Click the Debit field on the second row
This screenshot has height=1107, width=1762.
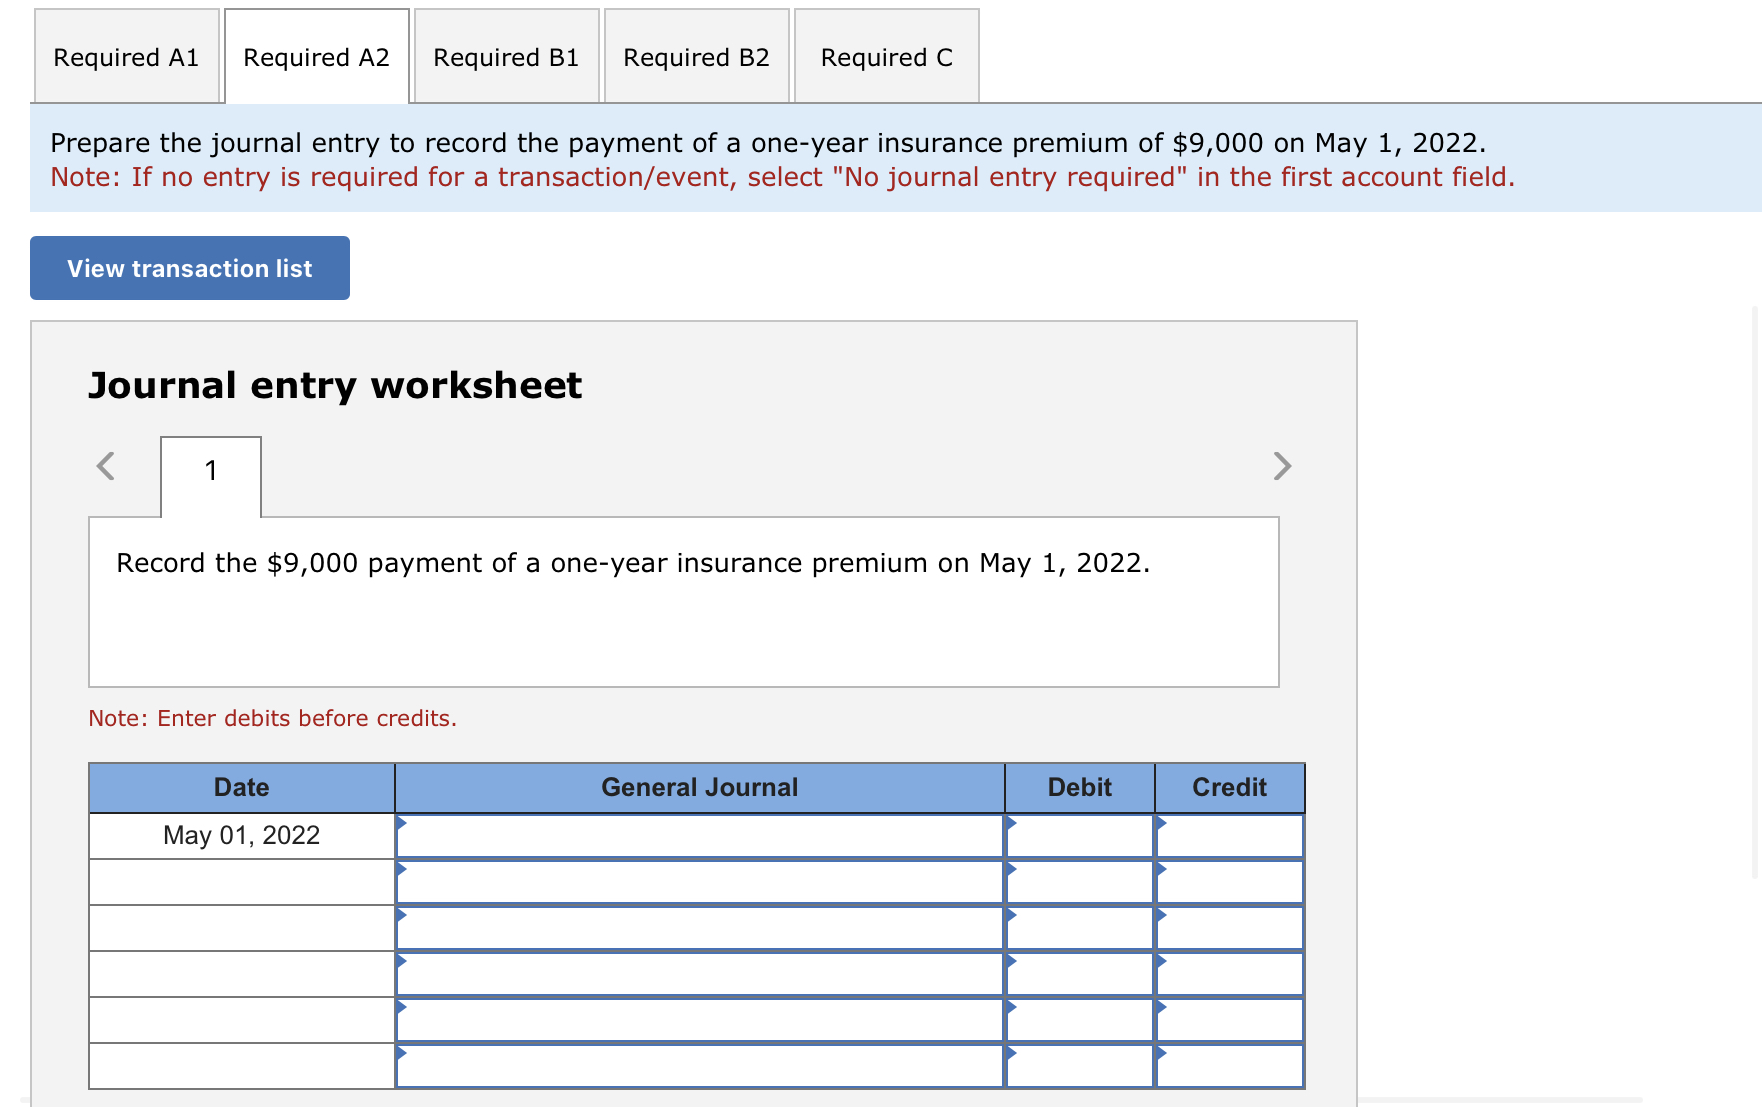tap(1078, 881)
